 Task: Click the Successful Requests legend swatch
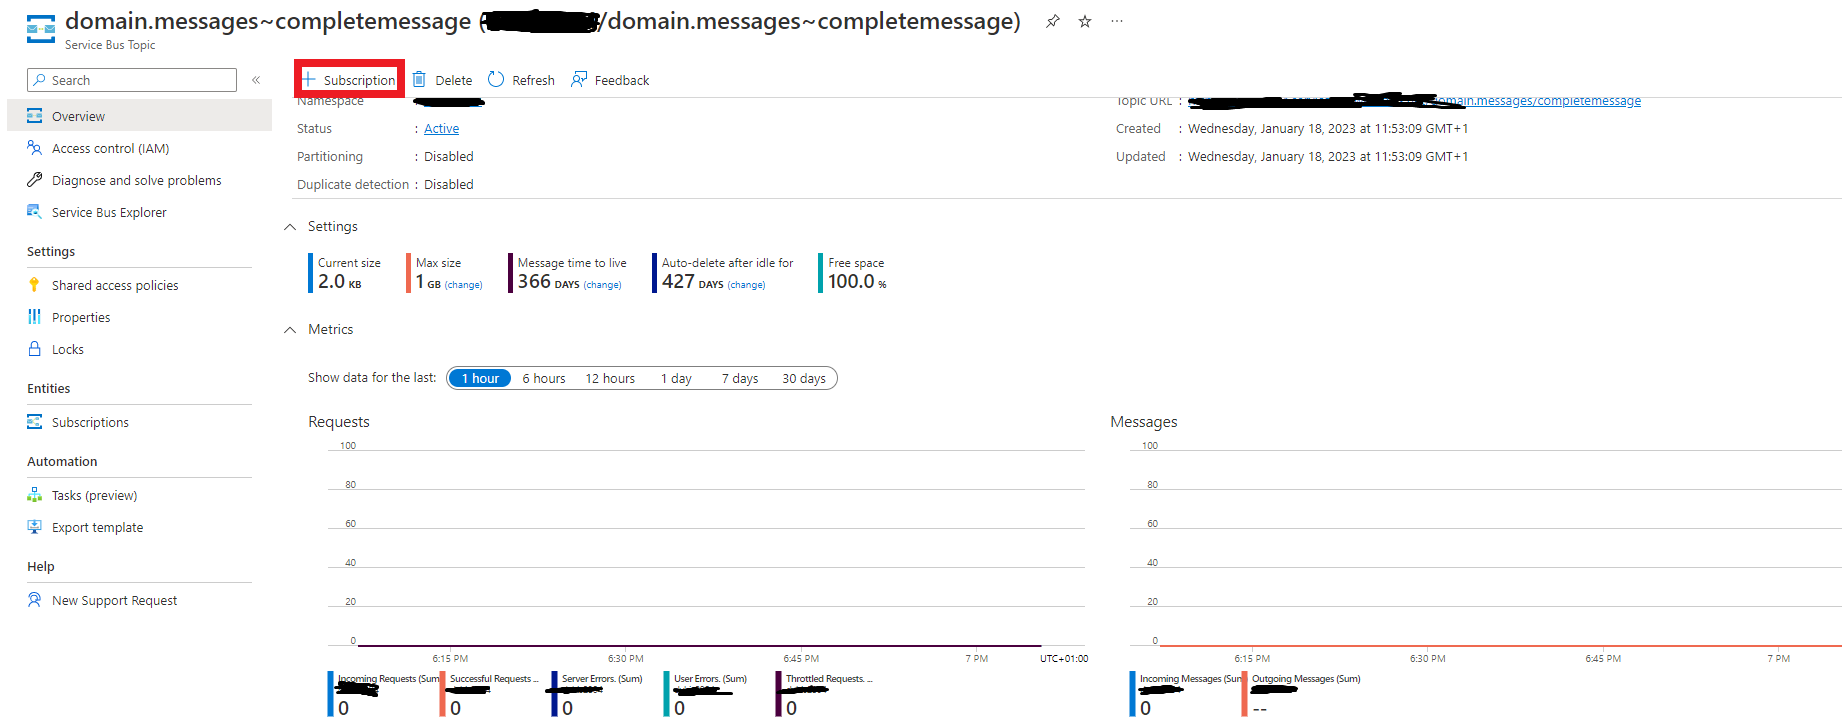[442, 693]
